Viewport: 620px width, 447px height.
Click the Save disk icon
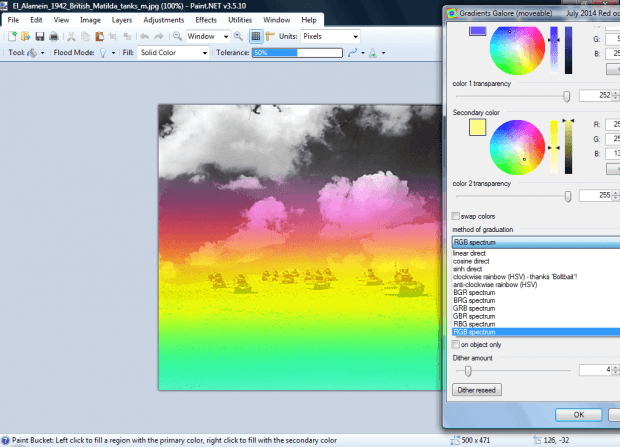click(40, 36)
